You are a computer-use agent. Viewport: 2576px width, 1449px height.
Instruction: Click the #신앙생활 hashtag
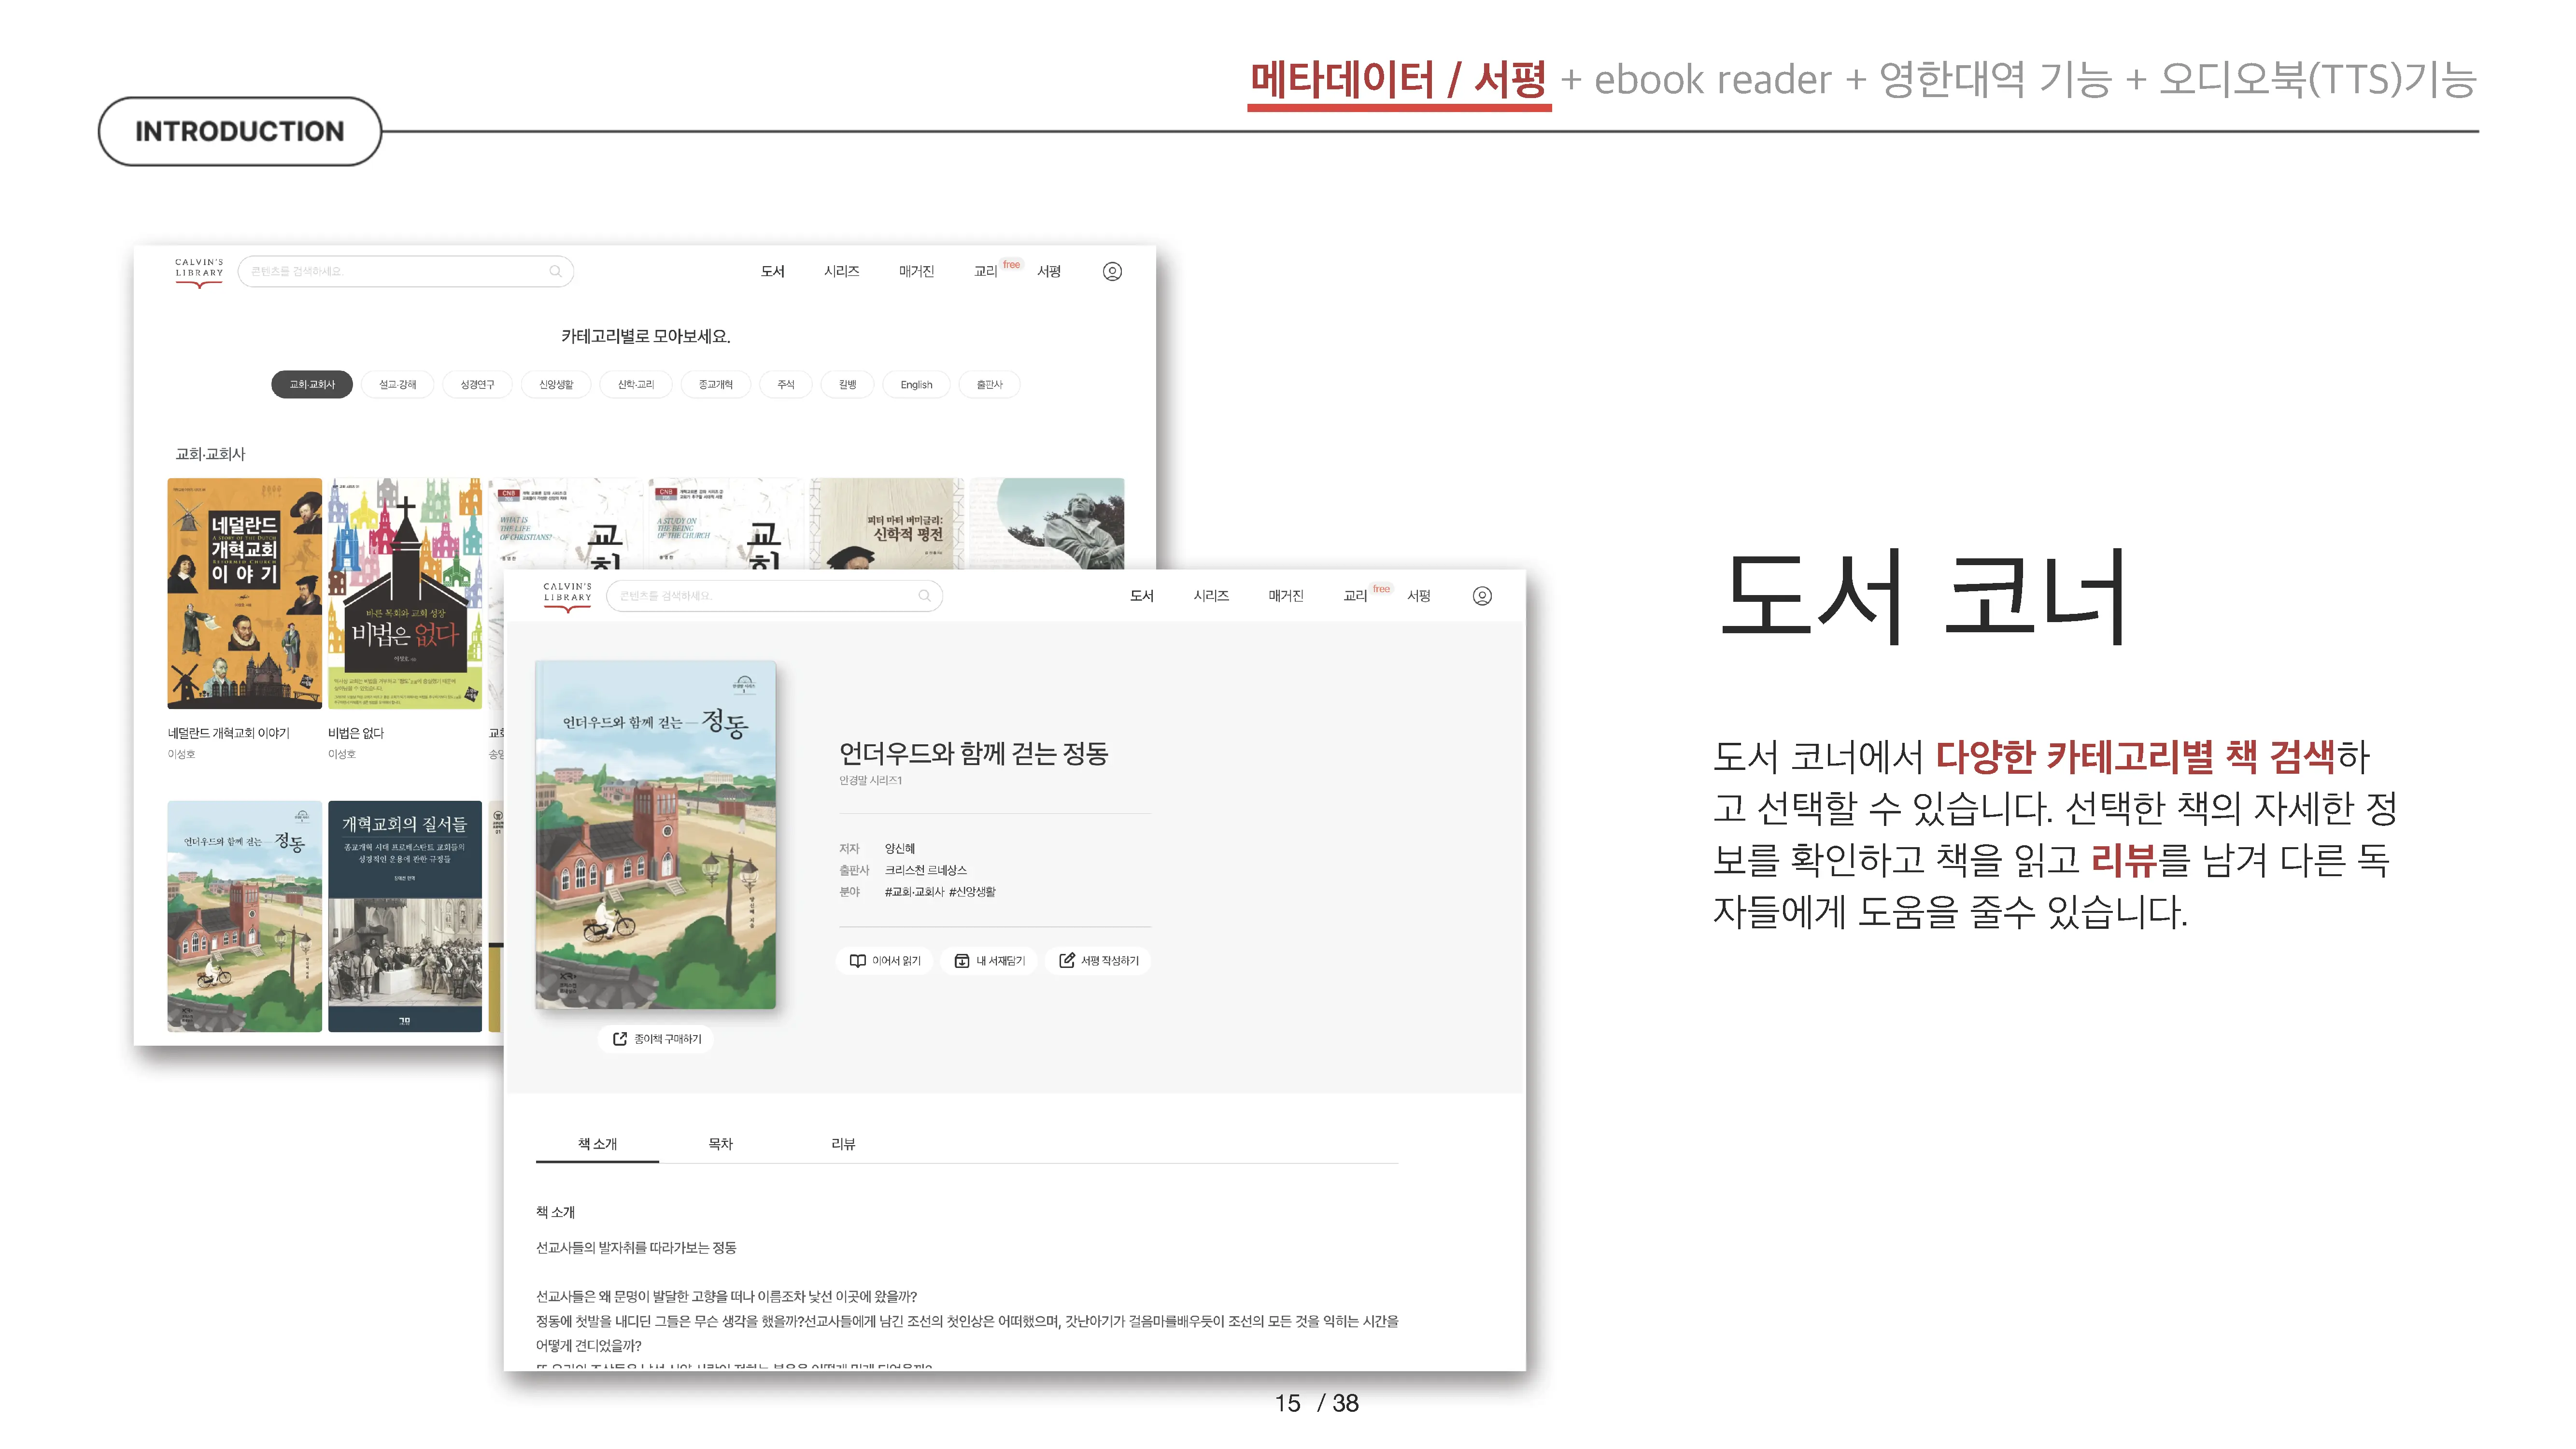[x=972, y=891]
